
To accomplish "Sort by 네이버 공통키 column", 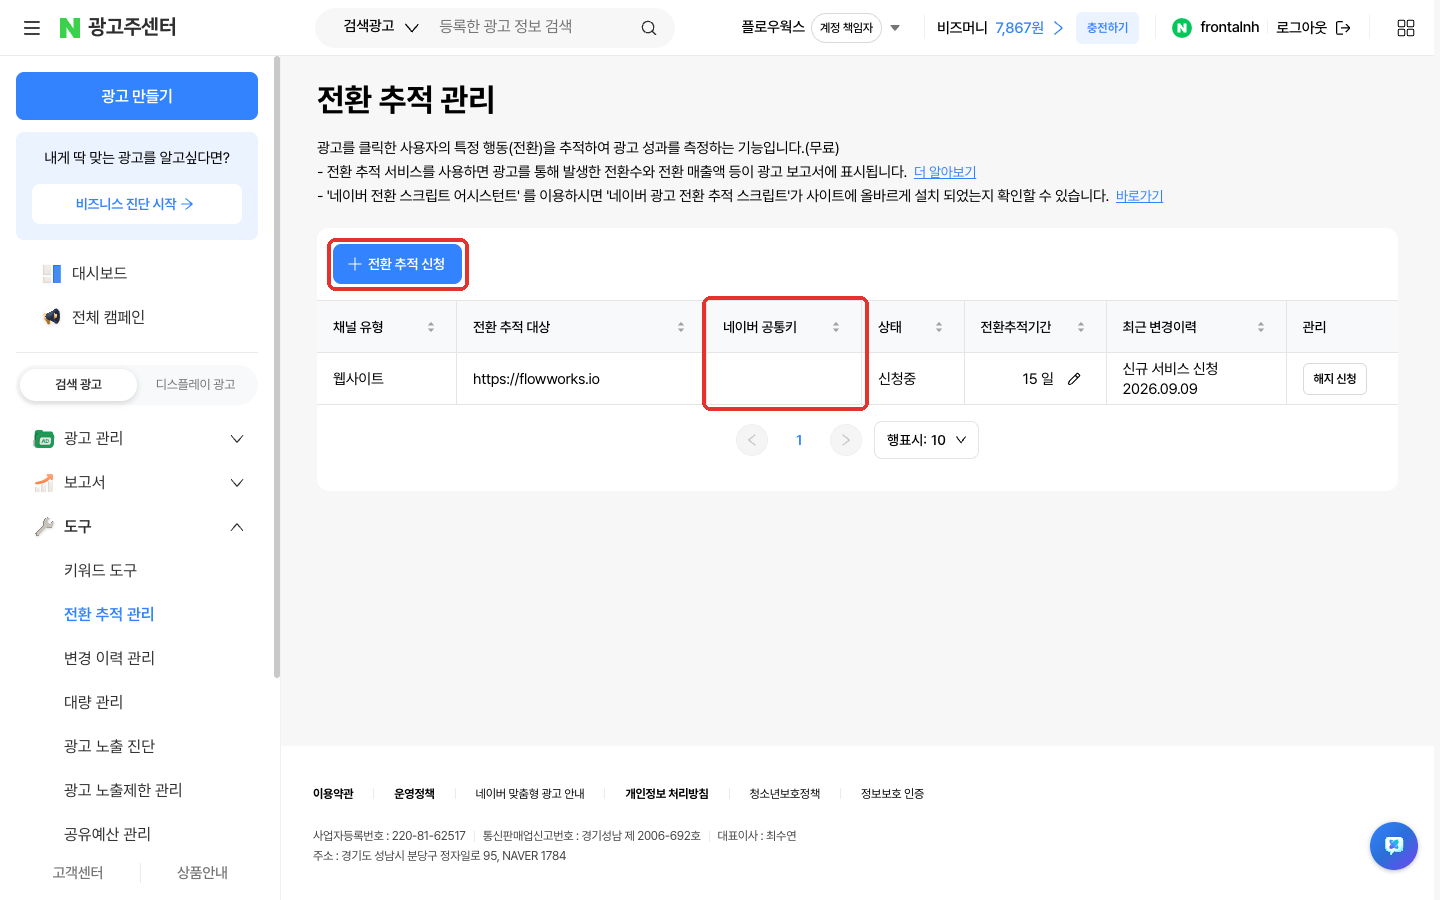I will [x=836, y=327].
